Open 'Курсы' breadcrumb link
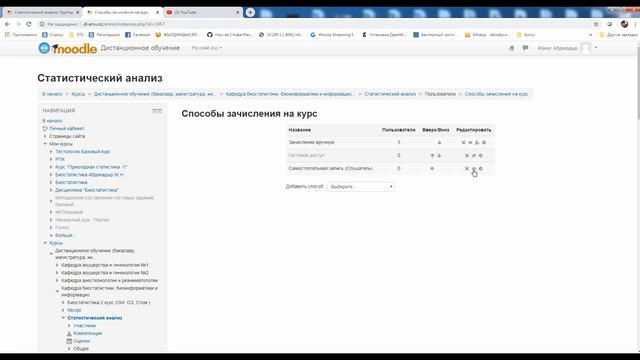Image resolution: width=640 pixels, height=360 pixels. pyautogui.click(x=78, y=94)
